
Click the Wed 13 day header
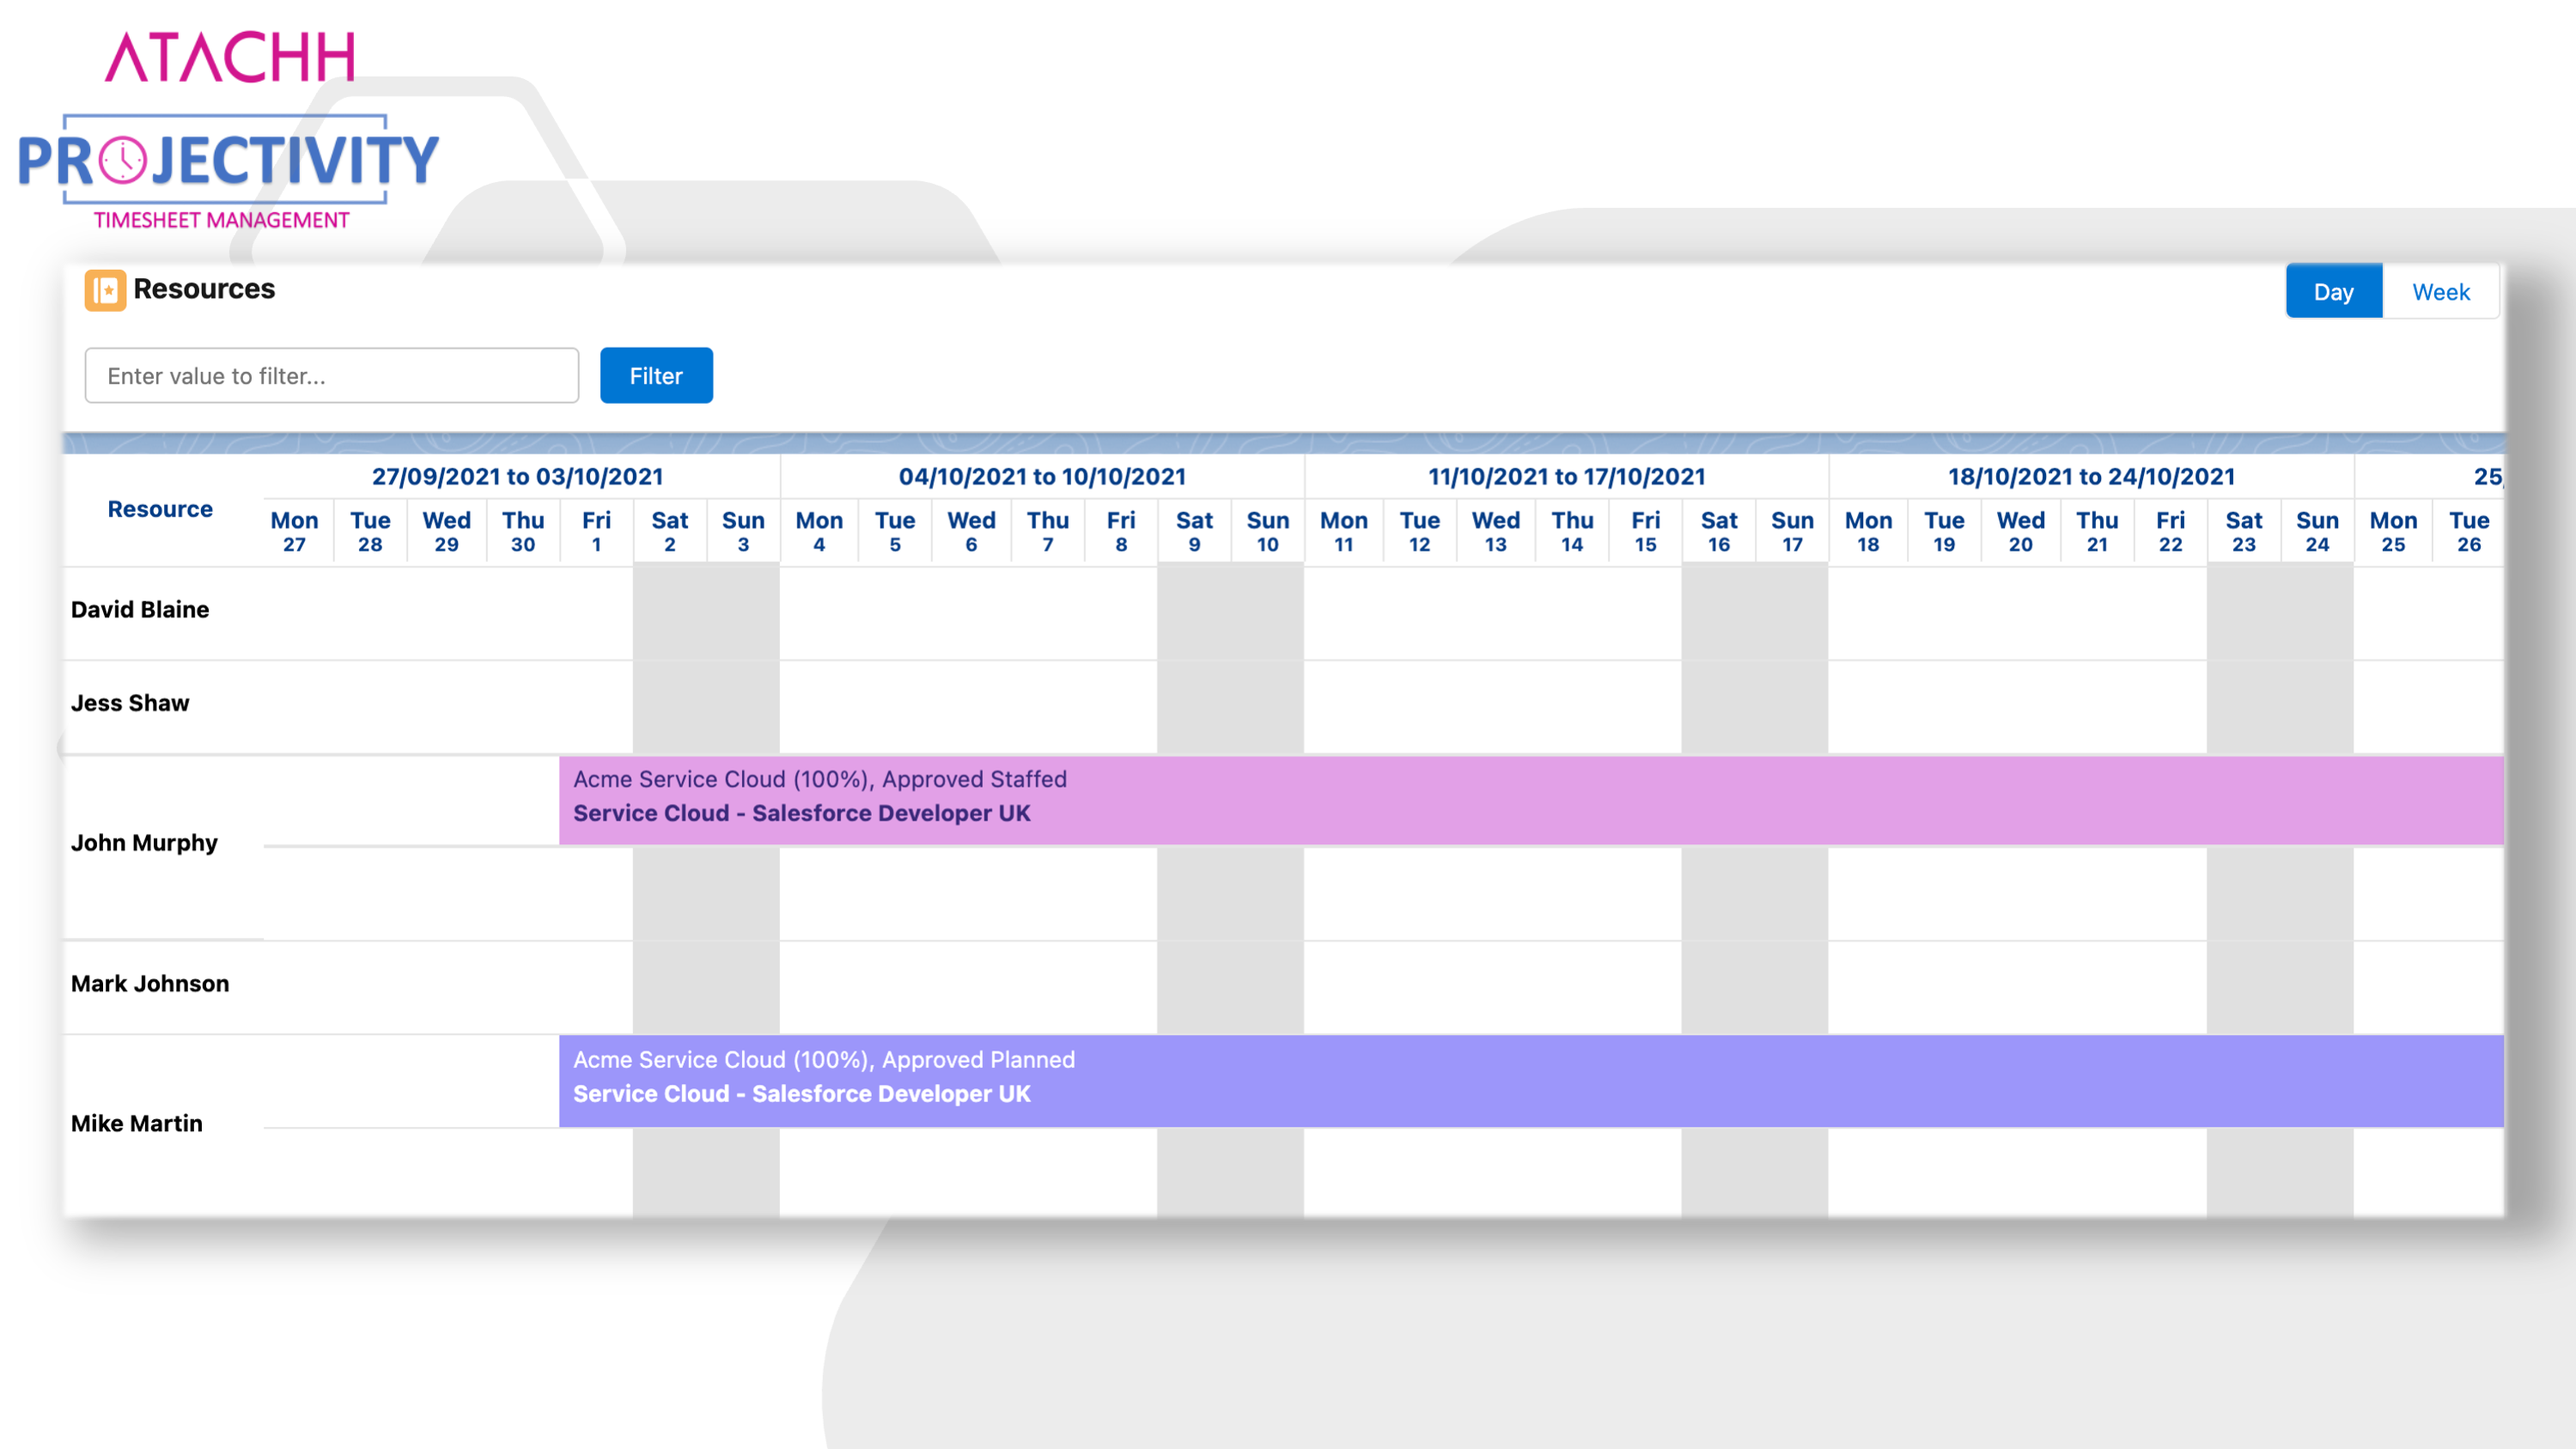pos(1496,531)
